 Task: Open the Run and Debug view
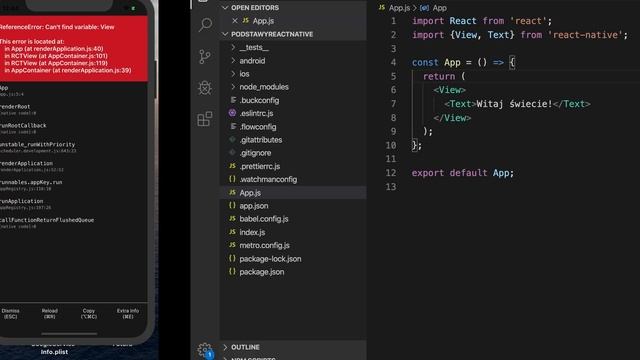(205, 87)
